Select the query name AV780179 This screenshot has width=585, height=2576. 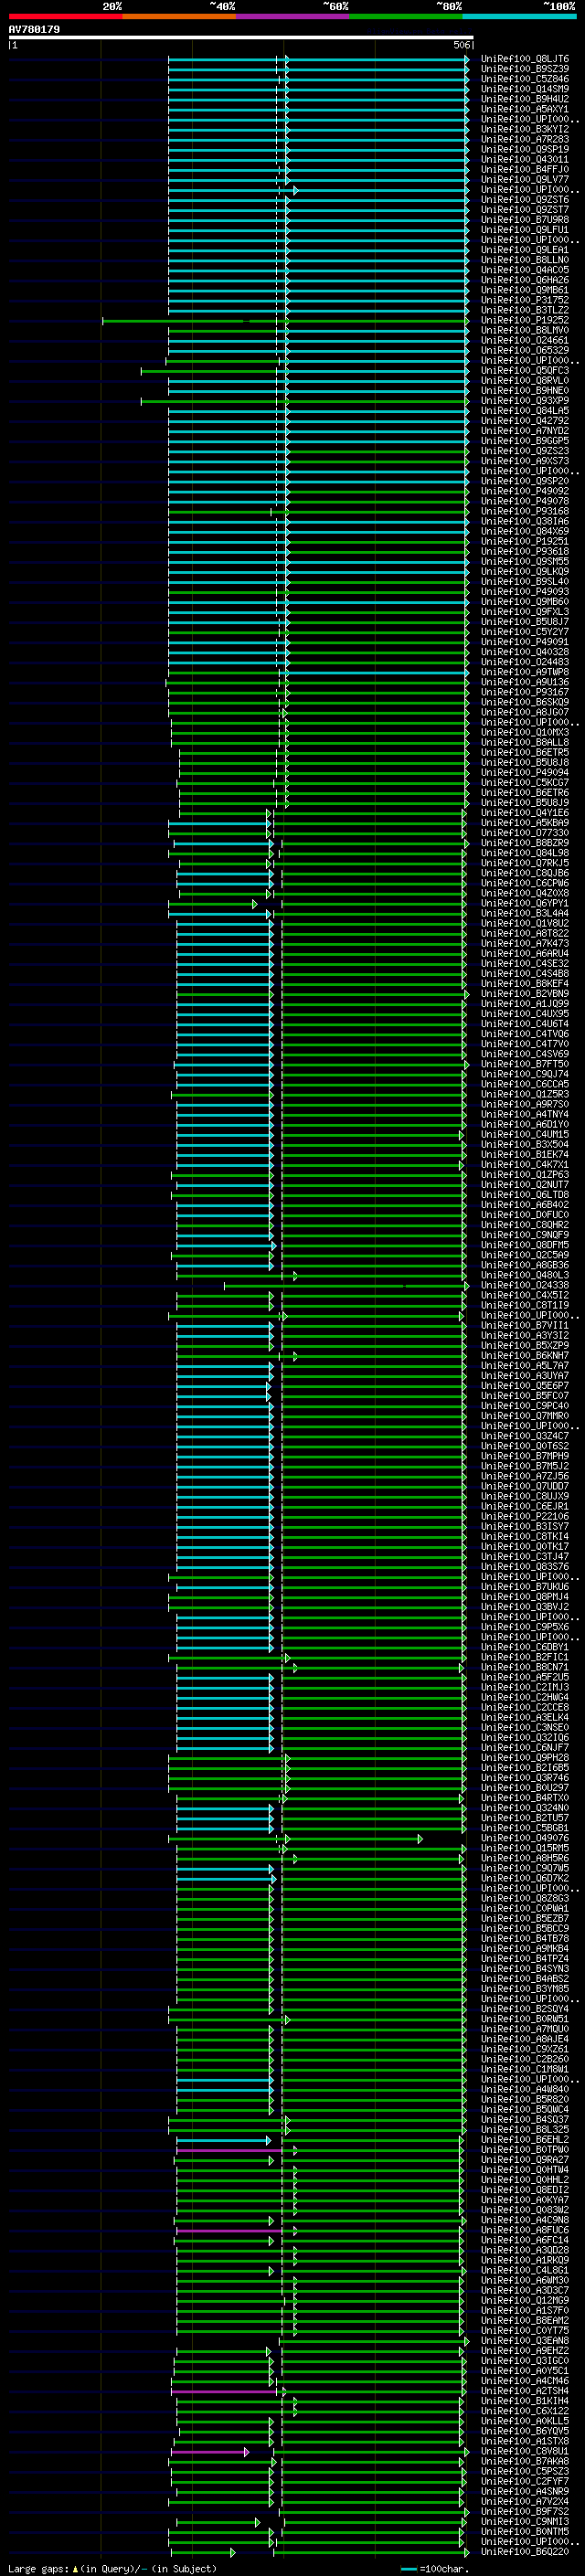tap(34, 29)
